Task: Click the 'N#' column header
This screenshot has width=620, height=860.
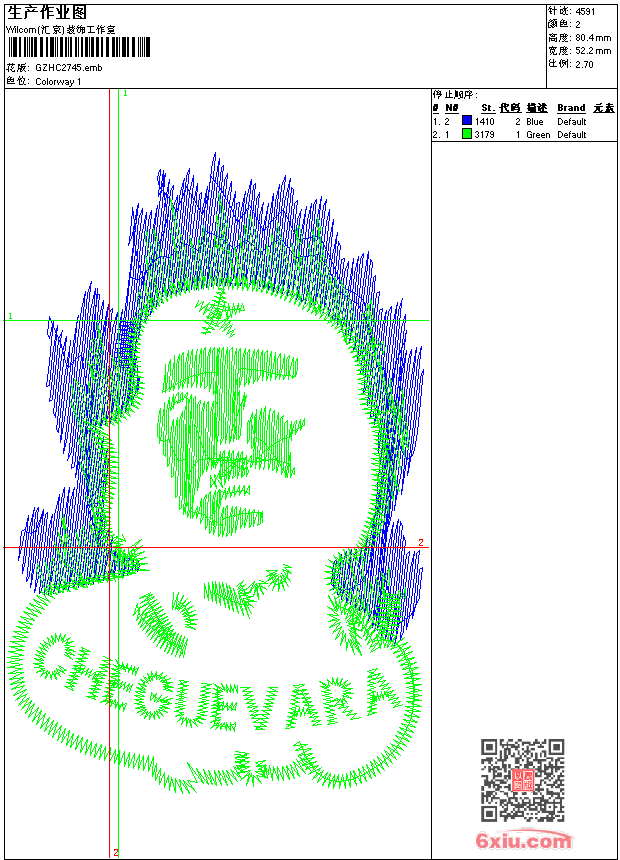Action: pyautogui.click(x=452, y=108)
